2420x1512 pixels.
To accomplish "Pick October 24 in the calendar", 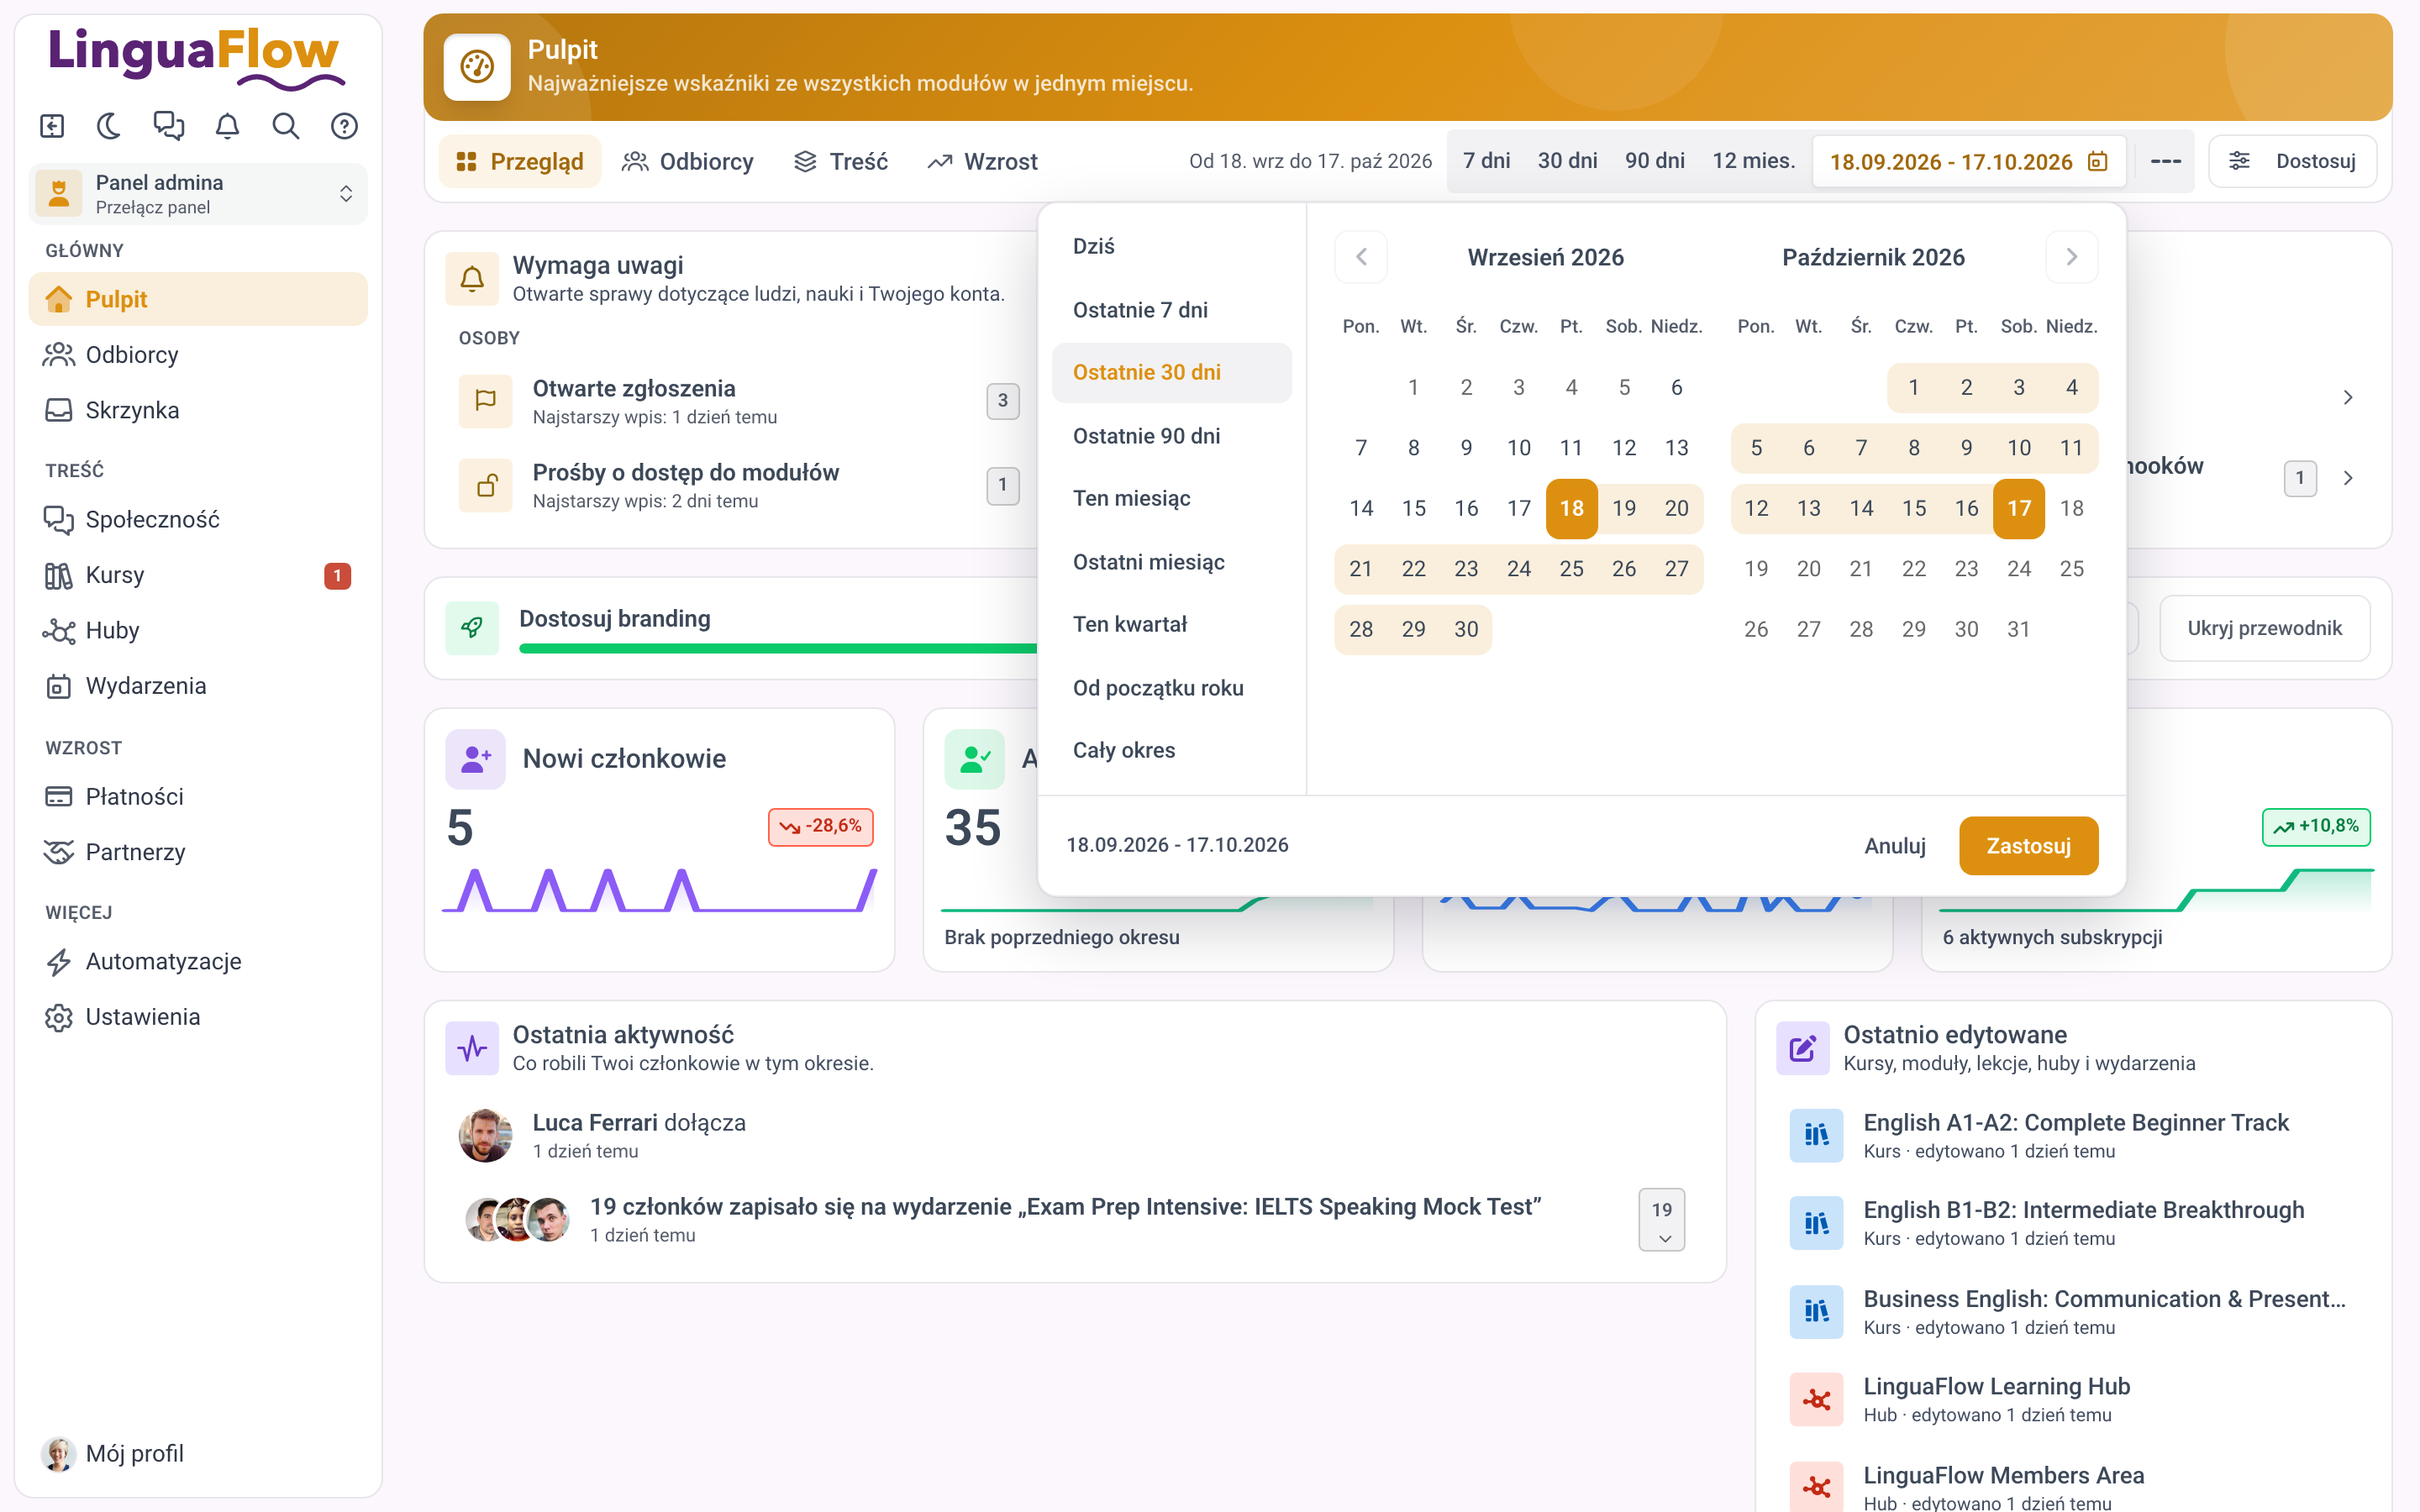I will [x=2019, y=569].
